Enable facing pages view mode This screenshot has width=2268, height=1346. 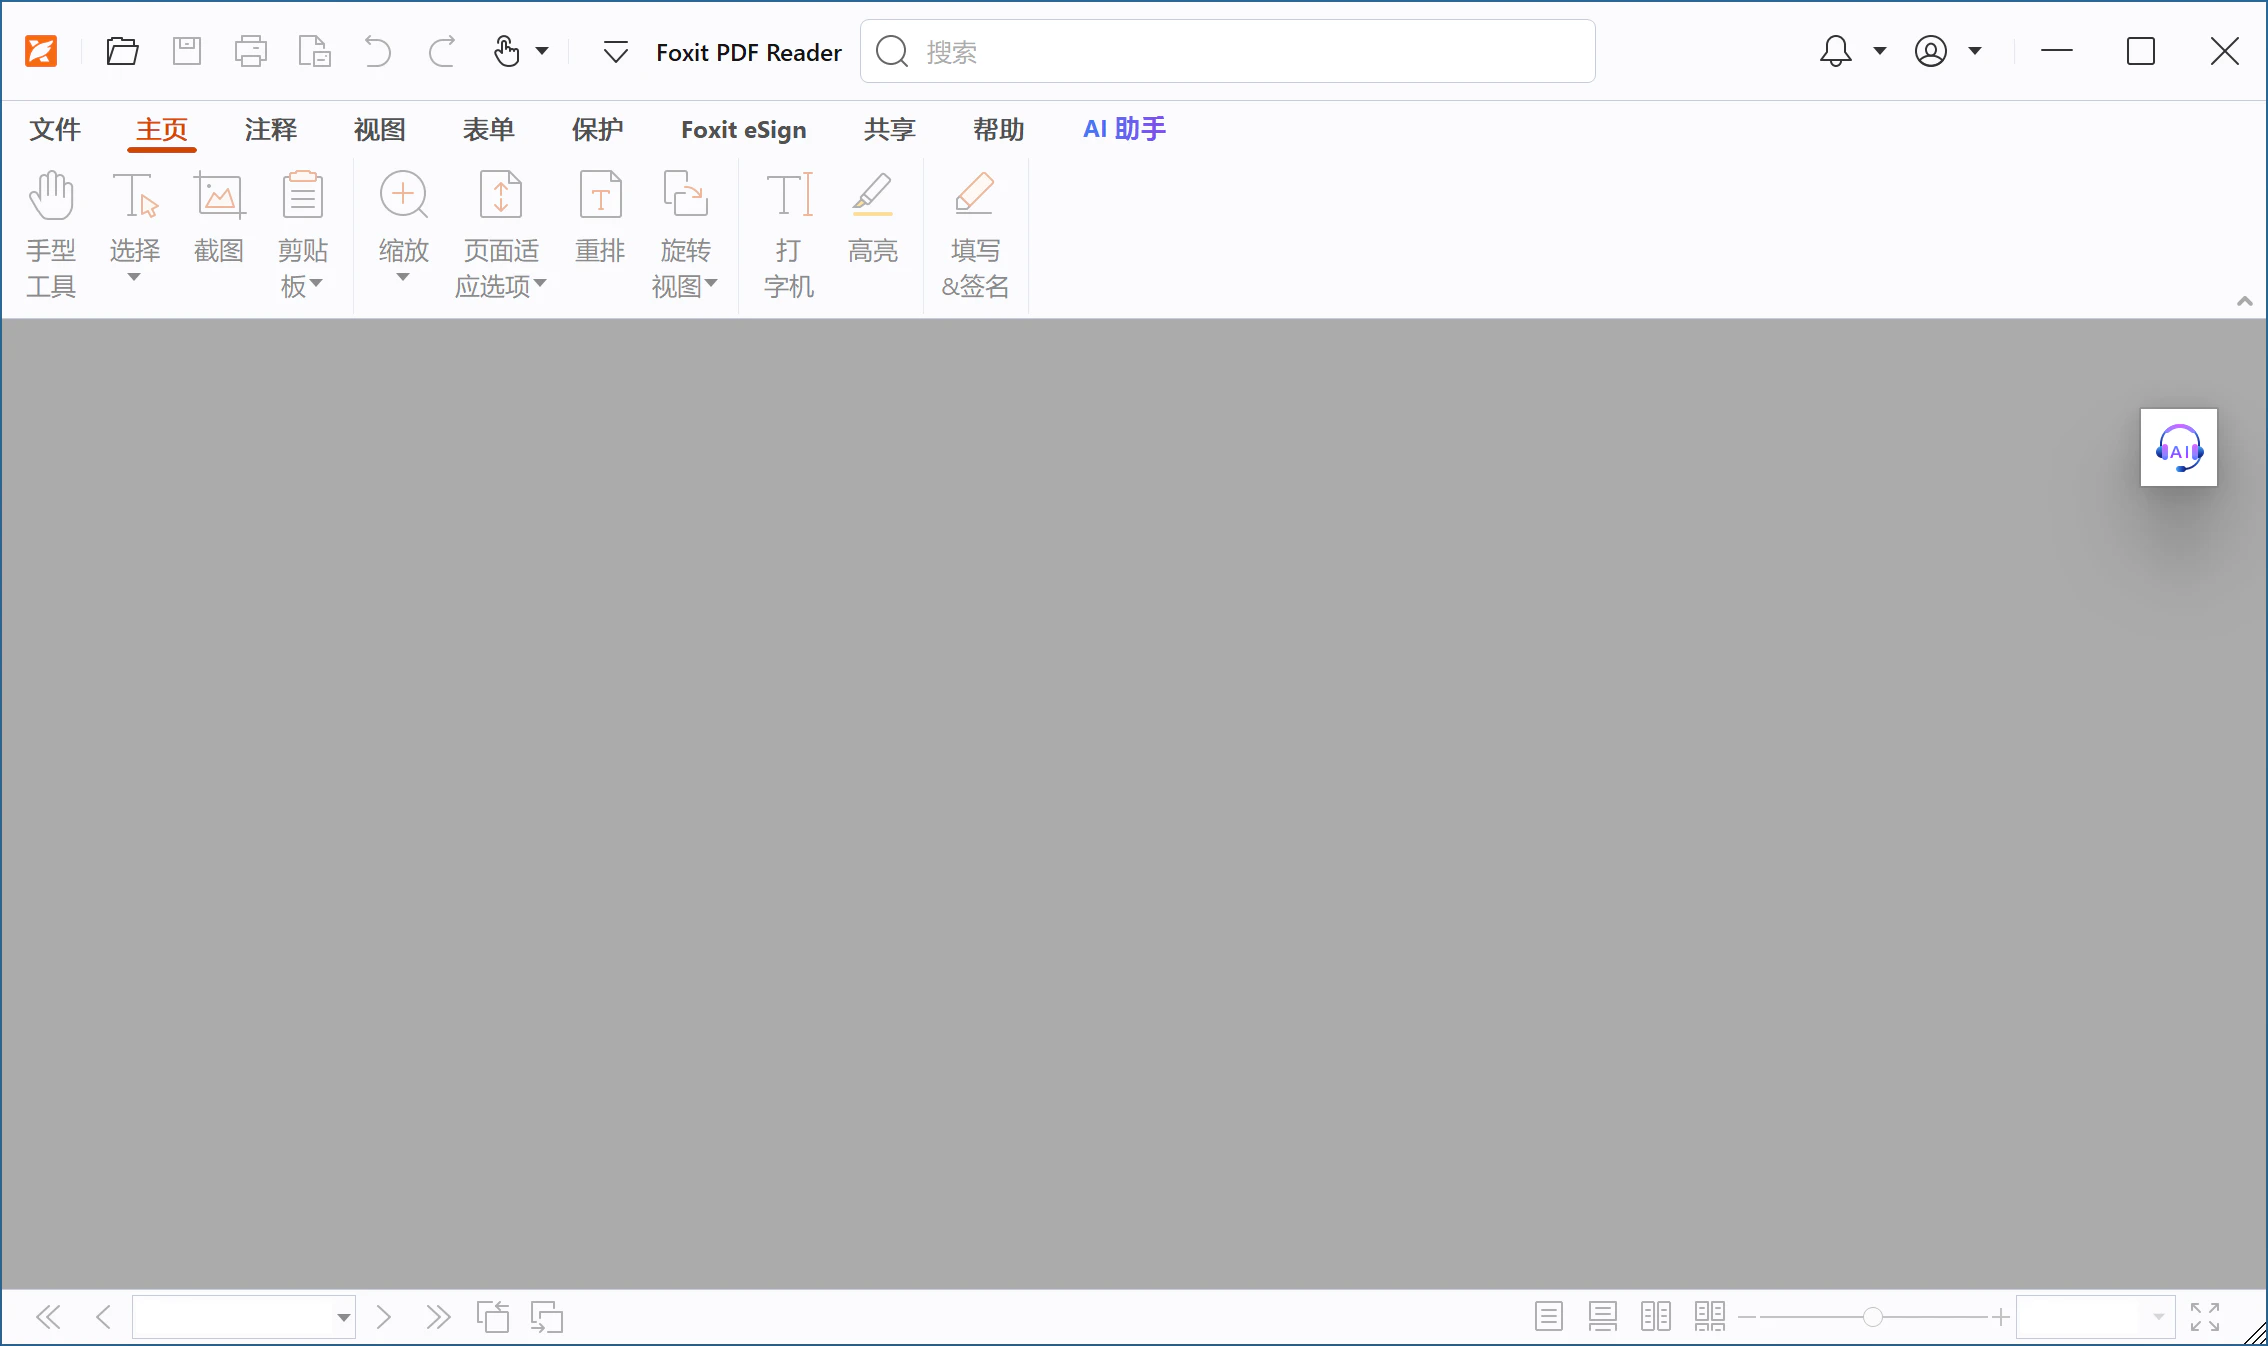(1656, 1317)
